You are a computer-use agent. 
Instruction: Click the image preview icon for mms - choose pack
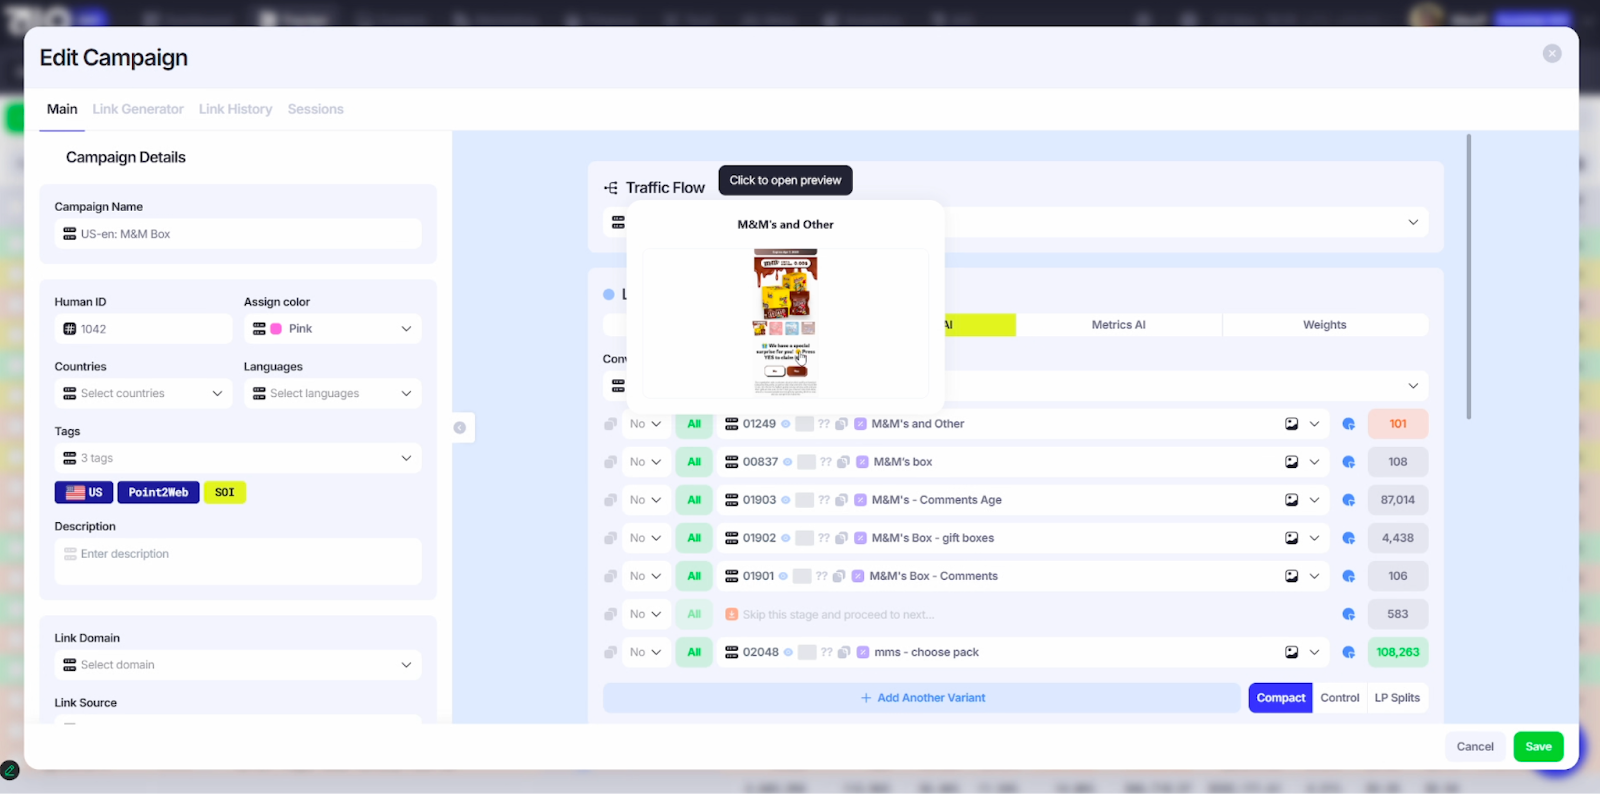click(1291, 652)
